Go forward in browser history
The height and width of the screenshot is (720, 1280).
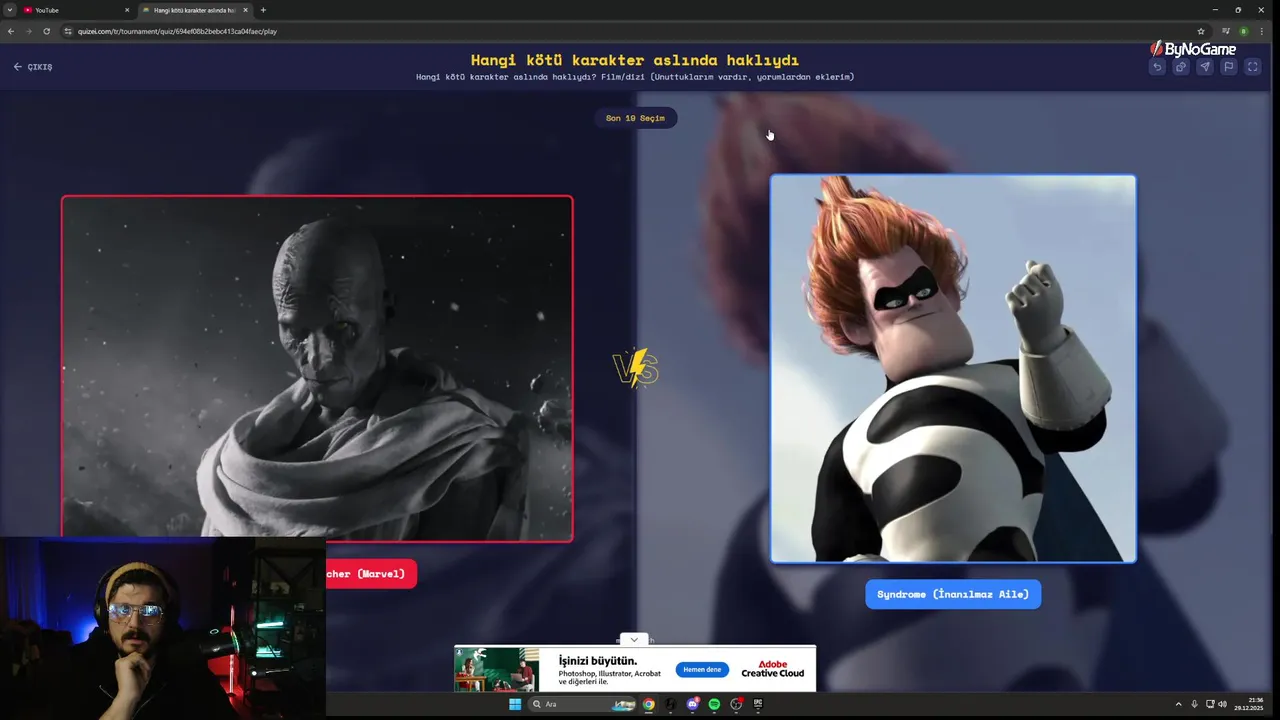[28, 31]
